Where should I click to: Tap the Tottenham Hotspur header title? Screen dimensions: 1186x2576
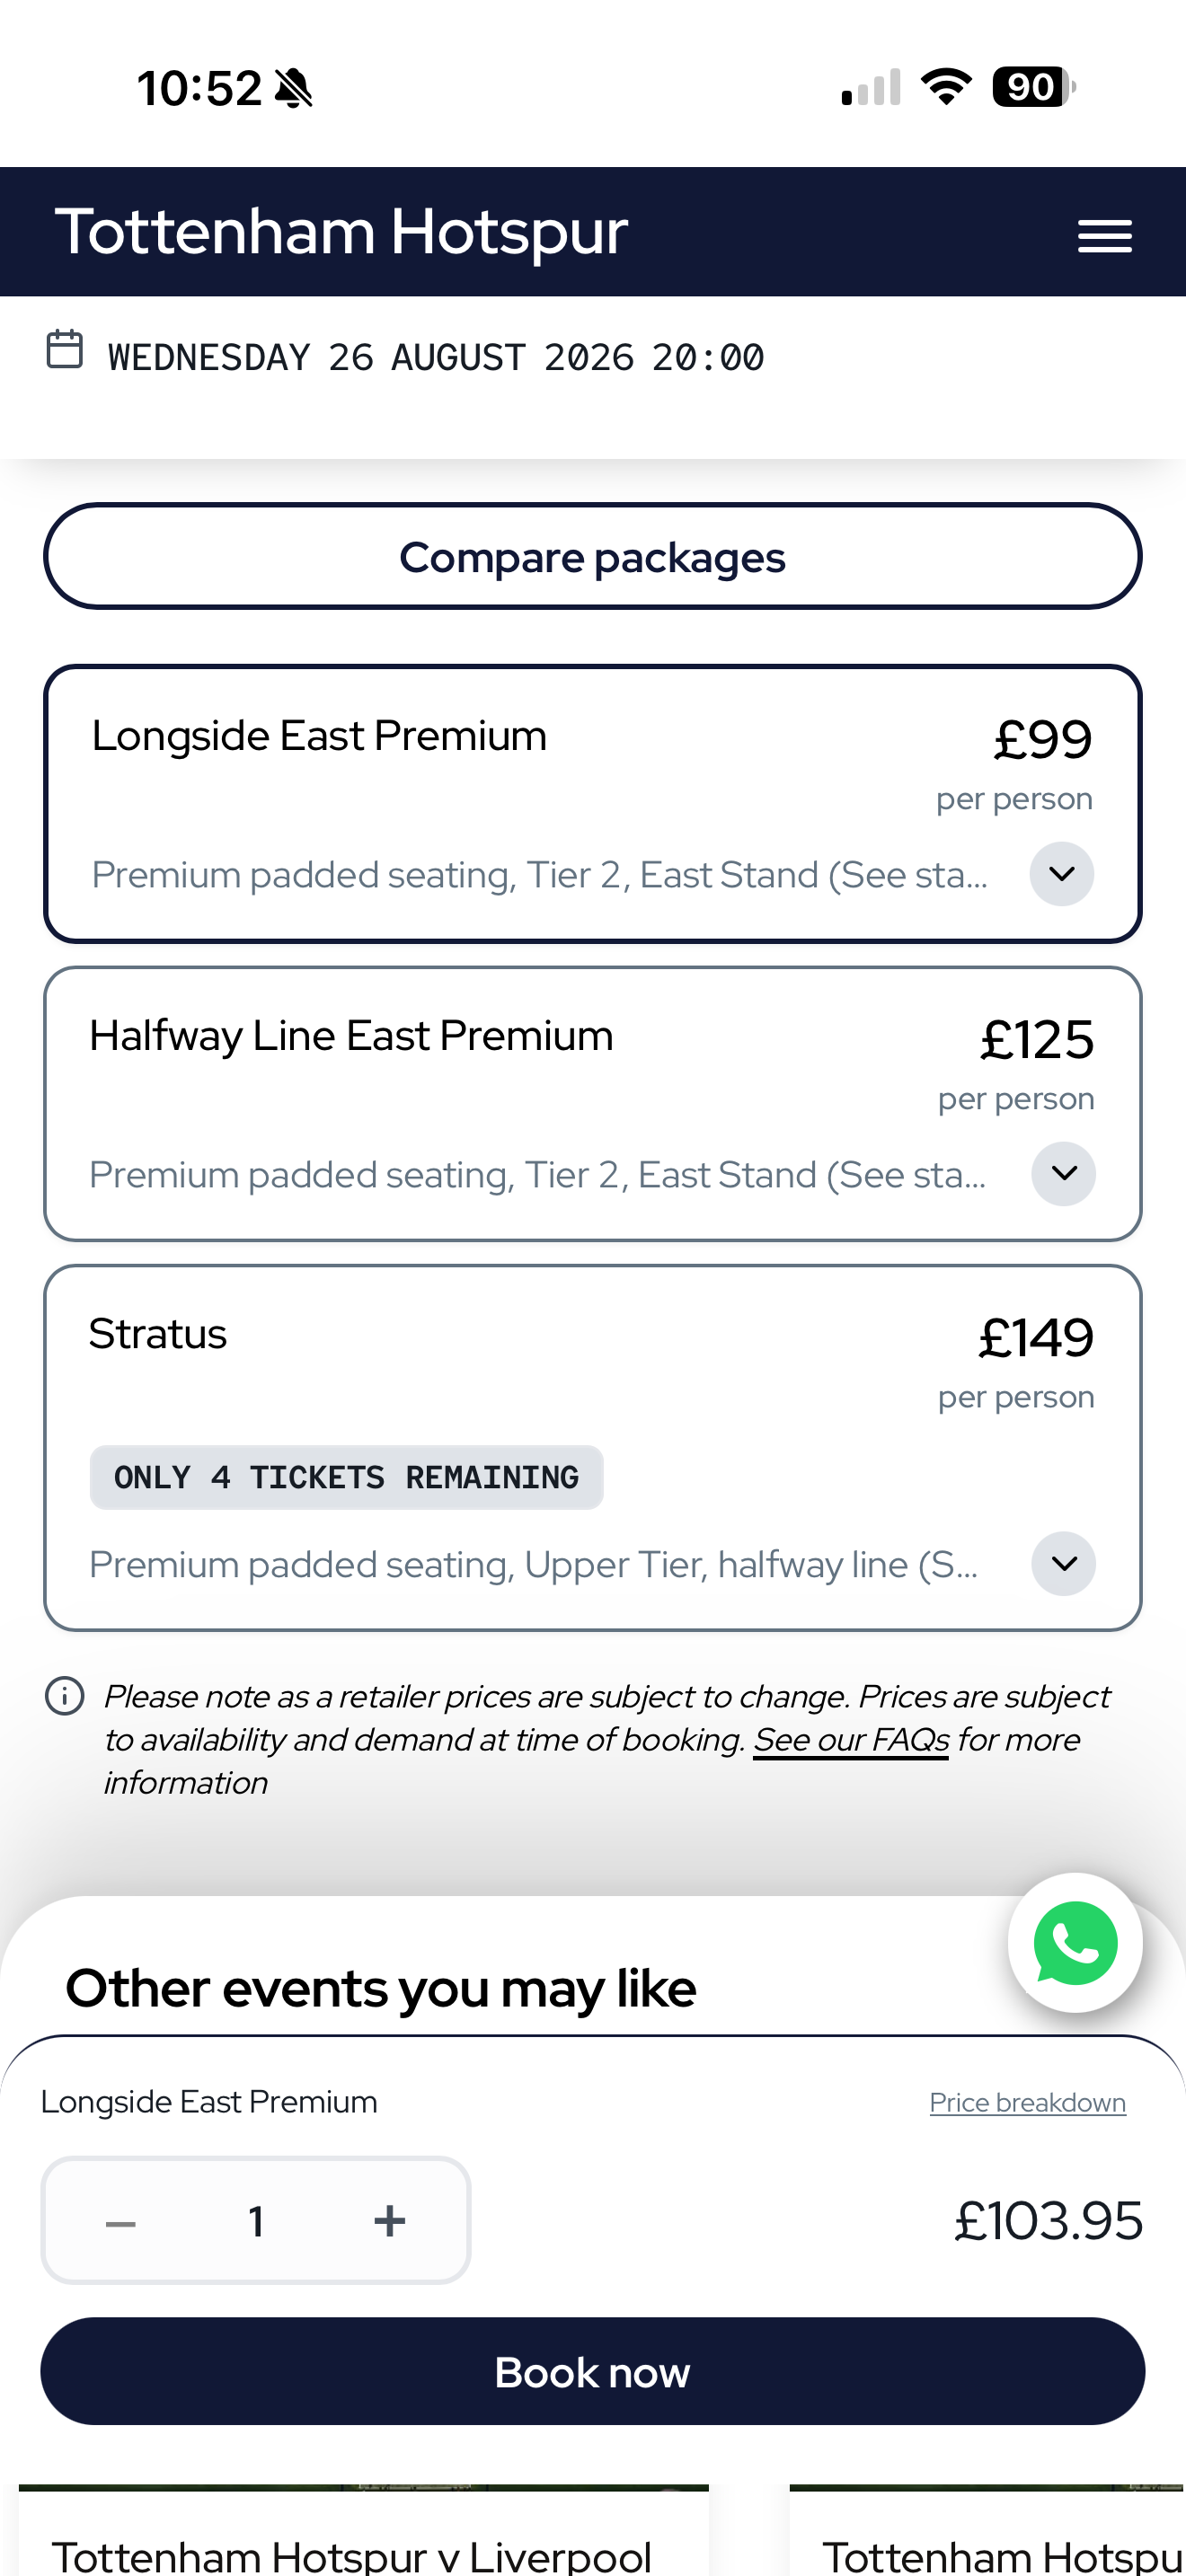pos(341,232)
